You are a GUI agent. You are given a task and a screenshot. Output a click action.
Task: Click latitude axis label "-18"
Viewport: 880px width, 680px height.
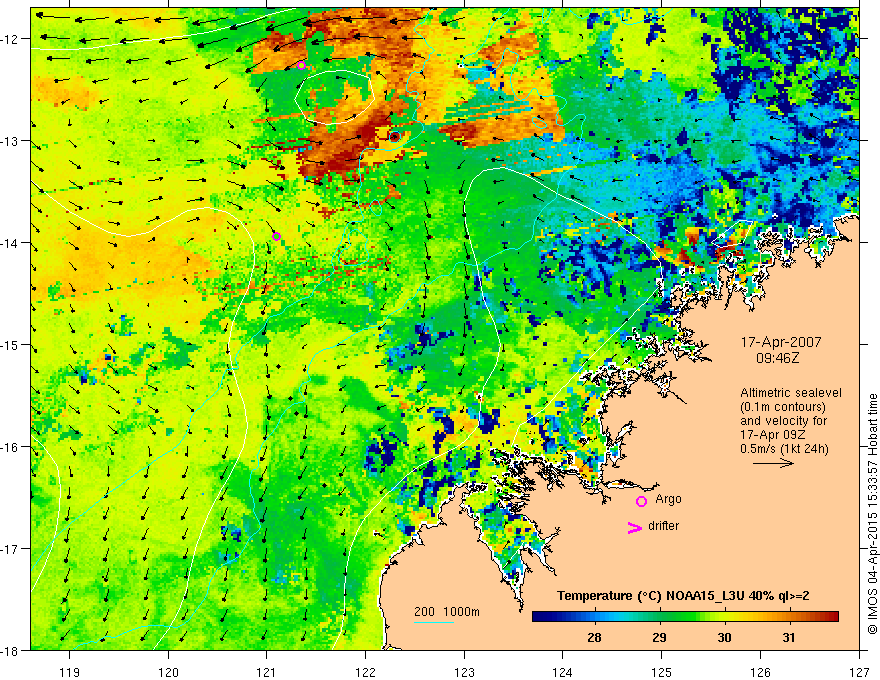tap(11, 650)
